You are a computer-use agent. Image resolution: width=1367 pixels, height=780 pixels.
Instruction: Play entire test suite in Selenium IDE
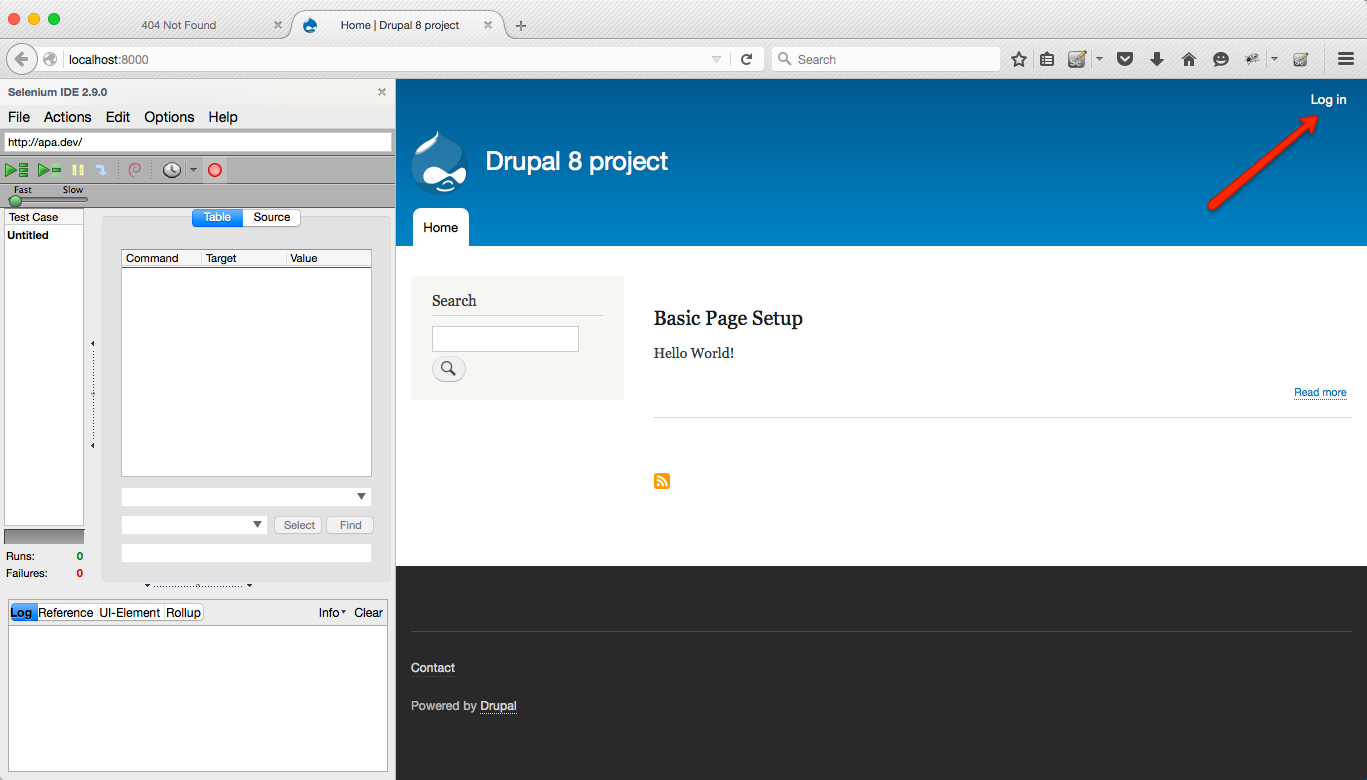16,170
